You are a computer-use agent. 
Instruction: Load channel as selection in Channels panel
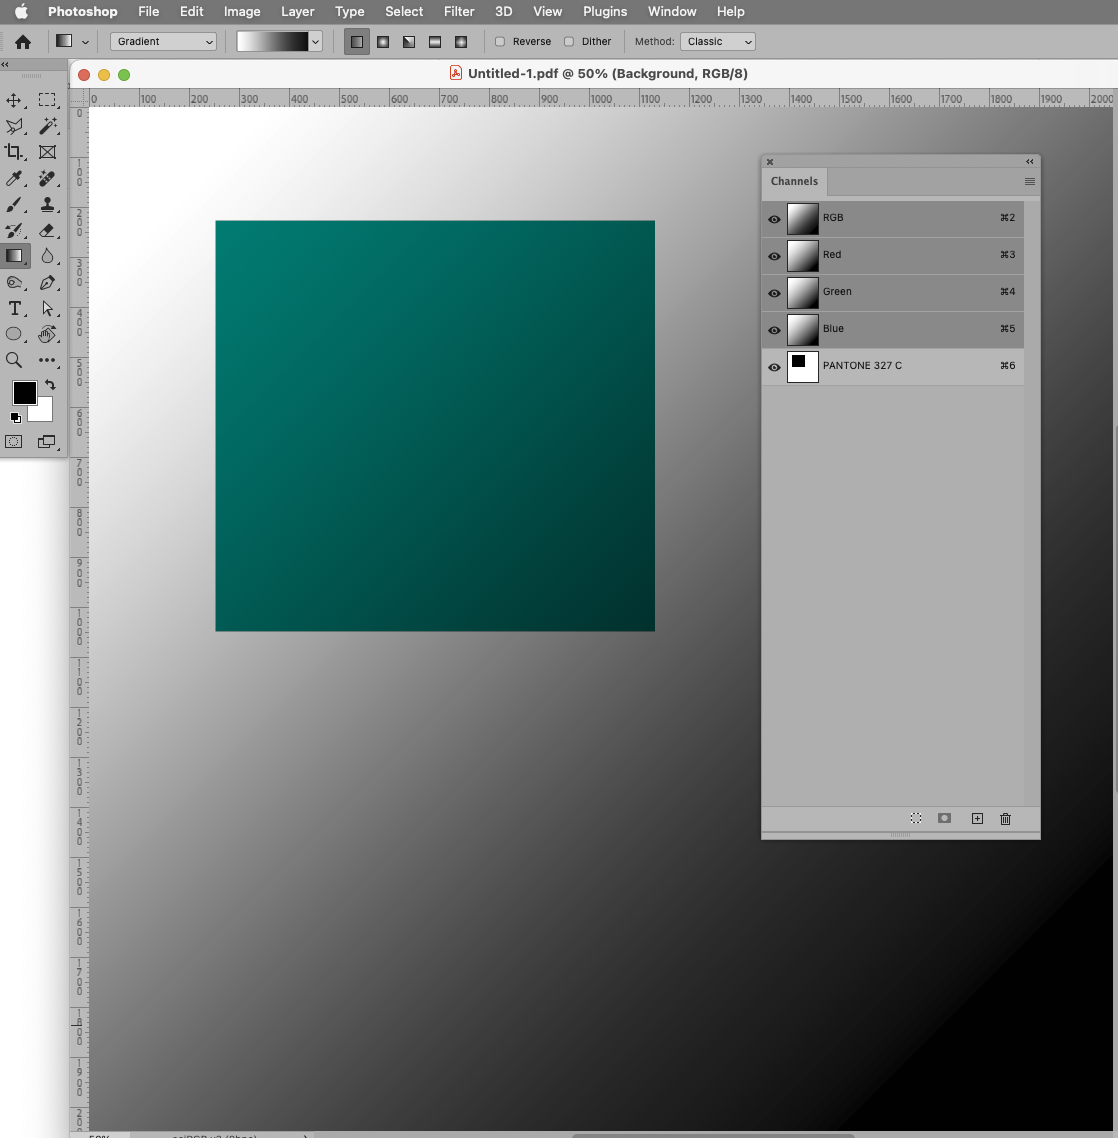point(915,819)
